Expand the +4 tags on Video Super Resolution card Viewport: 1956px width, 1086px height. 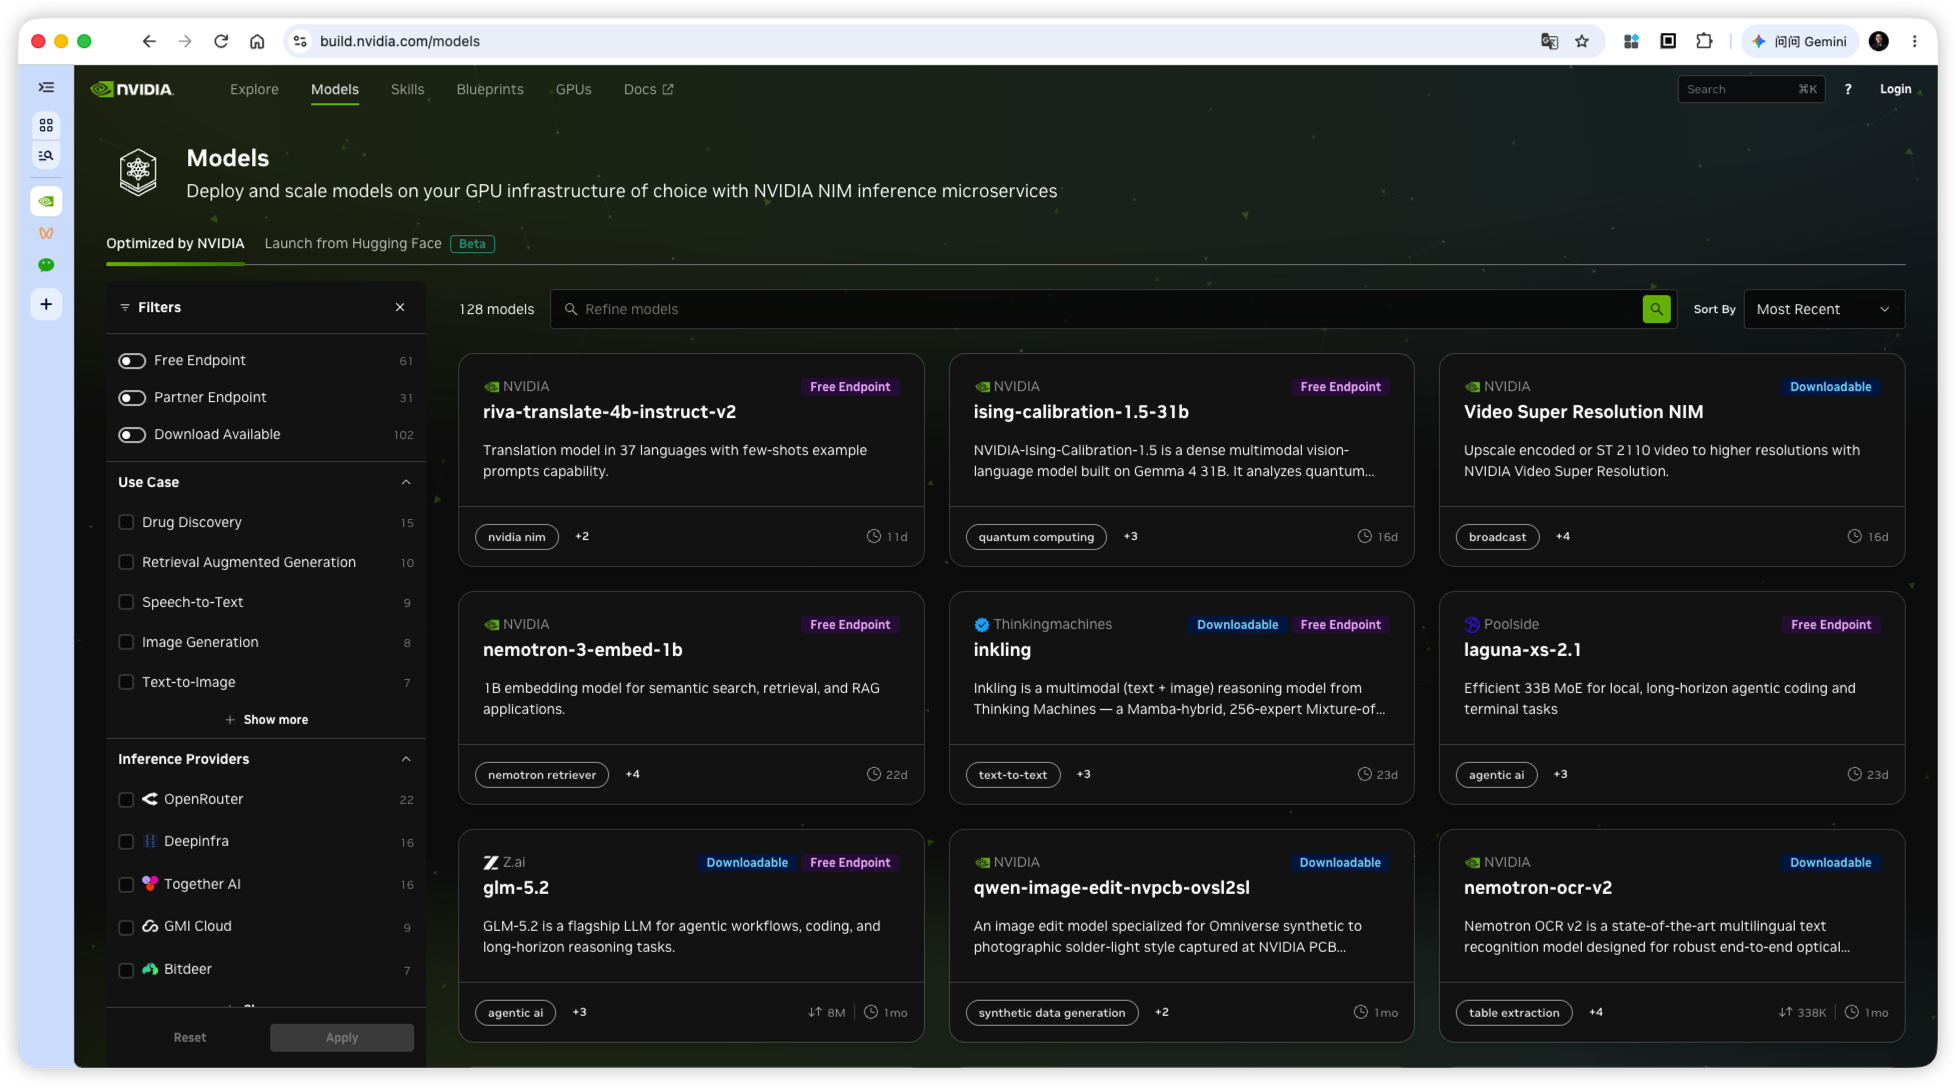click(x=1563, y=537)
